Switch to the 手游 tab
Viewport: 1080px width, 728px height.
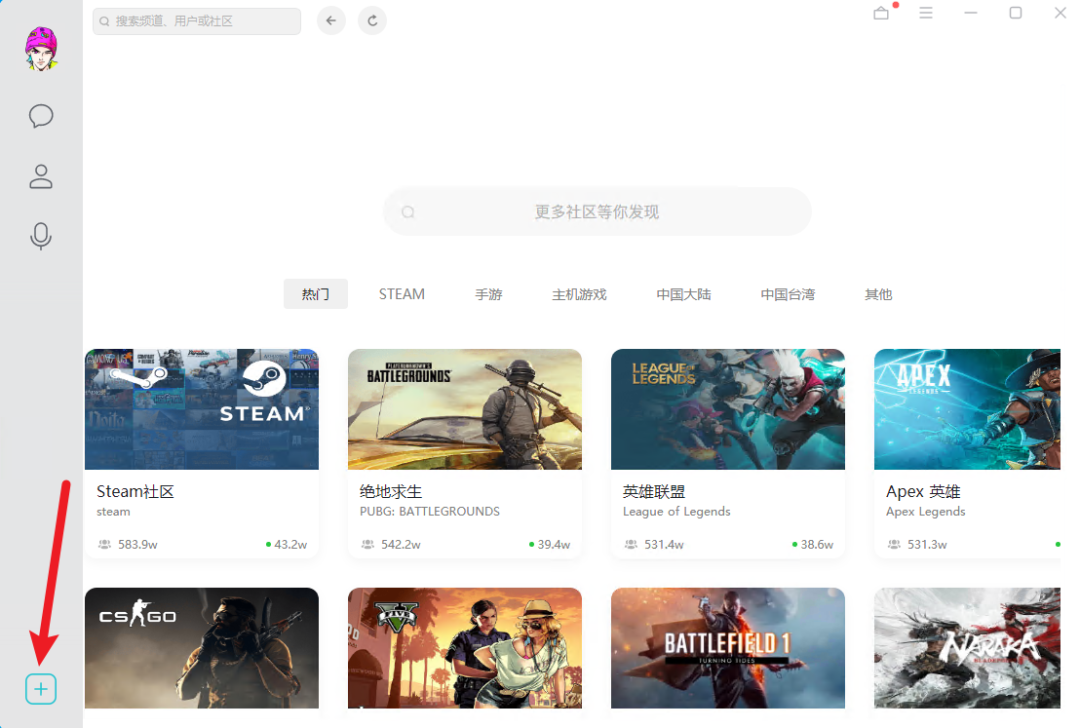tap(489, 294)
